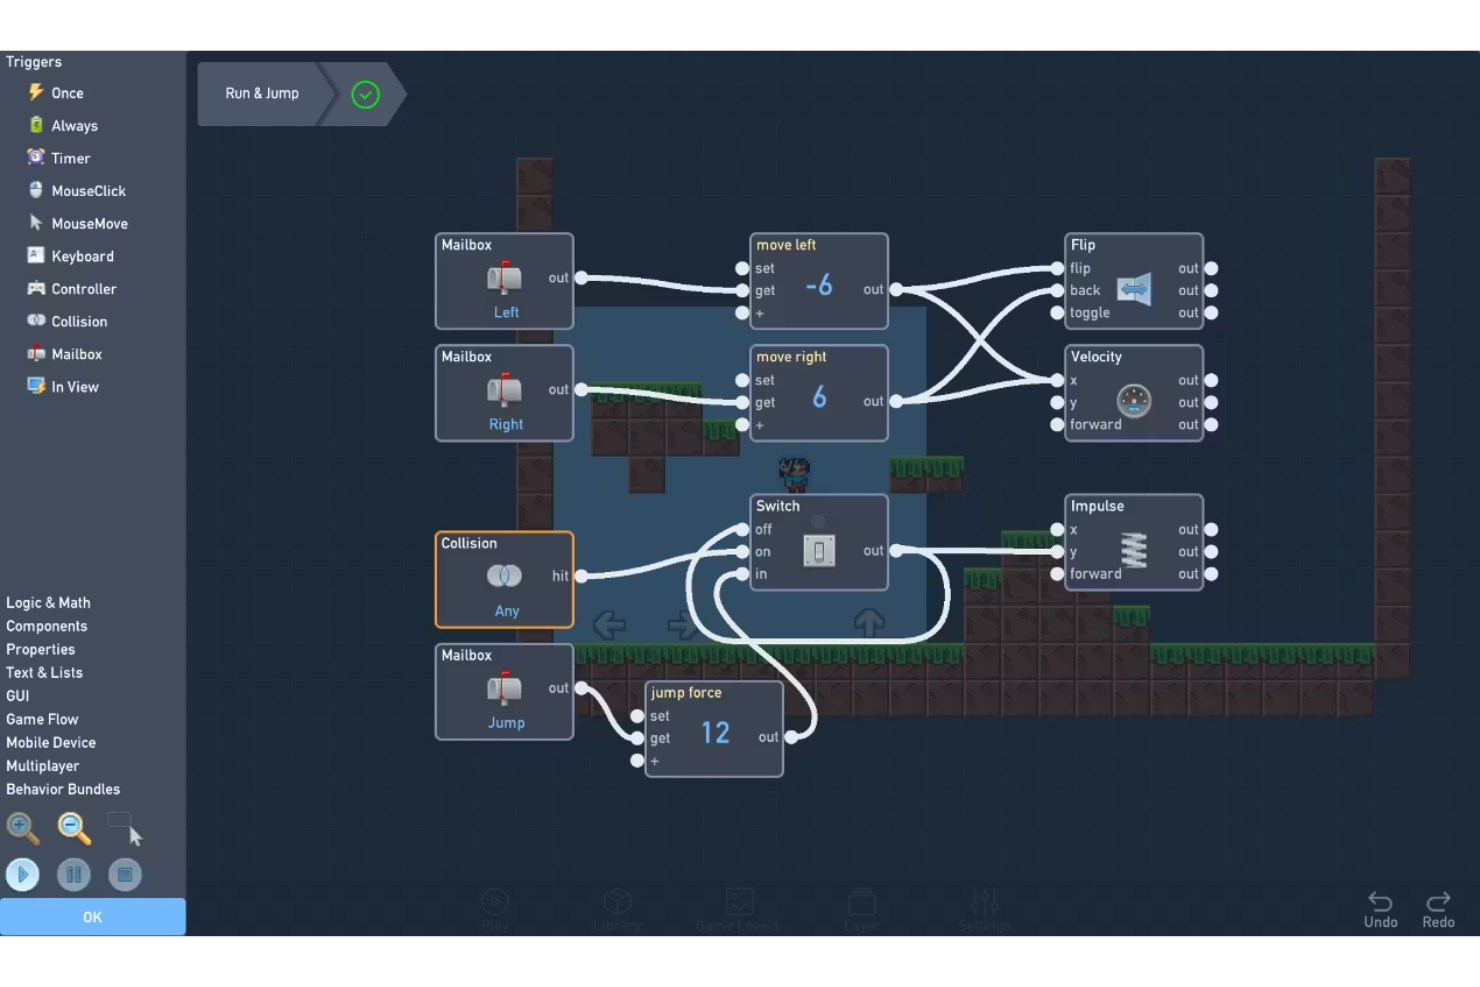Select the Mailbox trigger
The height and width of the screenshot is (987, 1480).
(76, 353)
